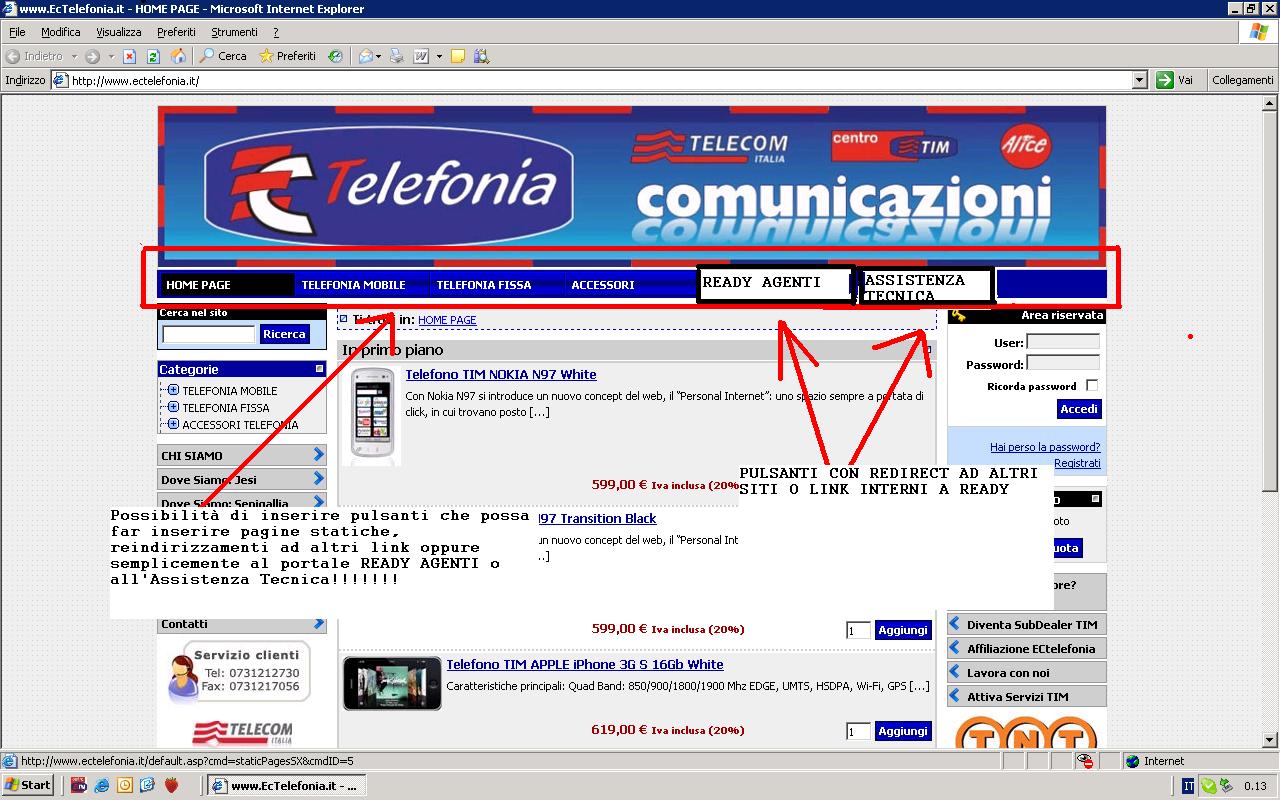Open Dove Siamo: Jesi sidebar link
This screenshot has height=800, width=1280.
click(242, 479)
